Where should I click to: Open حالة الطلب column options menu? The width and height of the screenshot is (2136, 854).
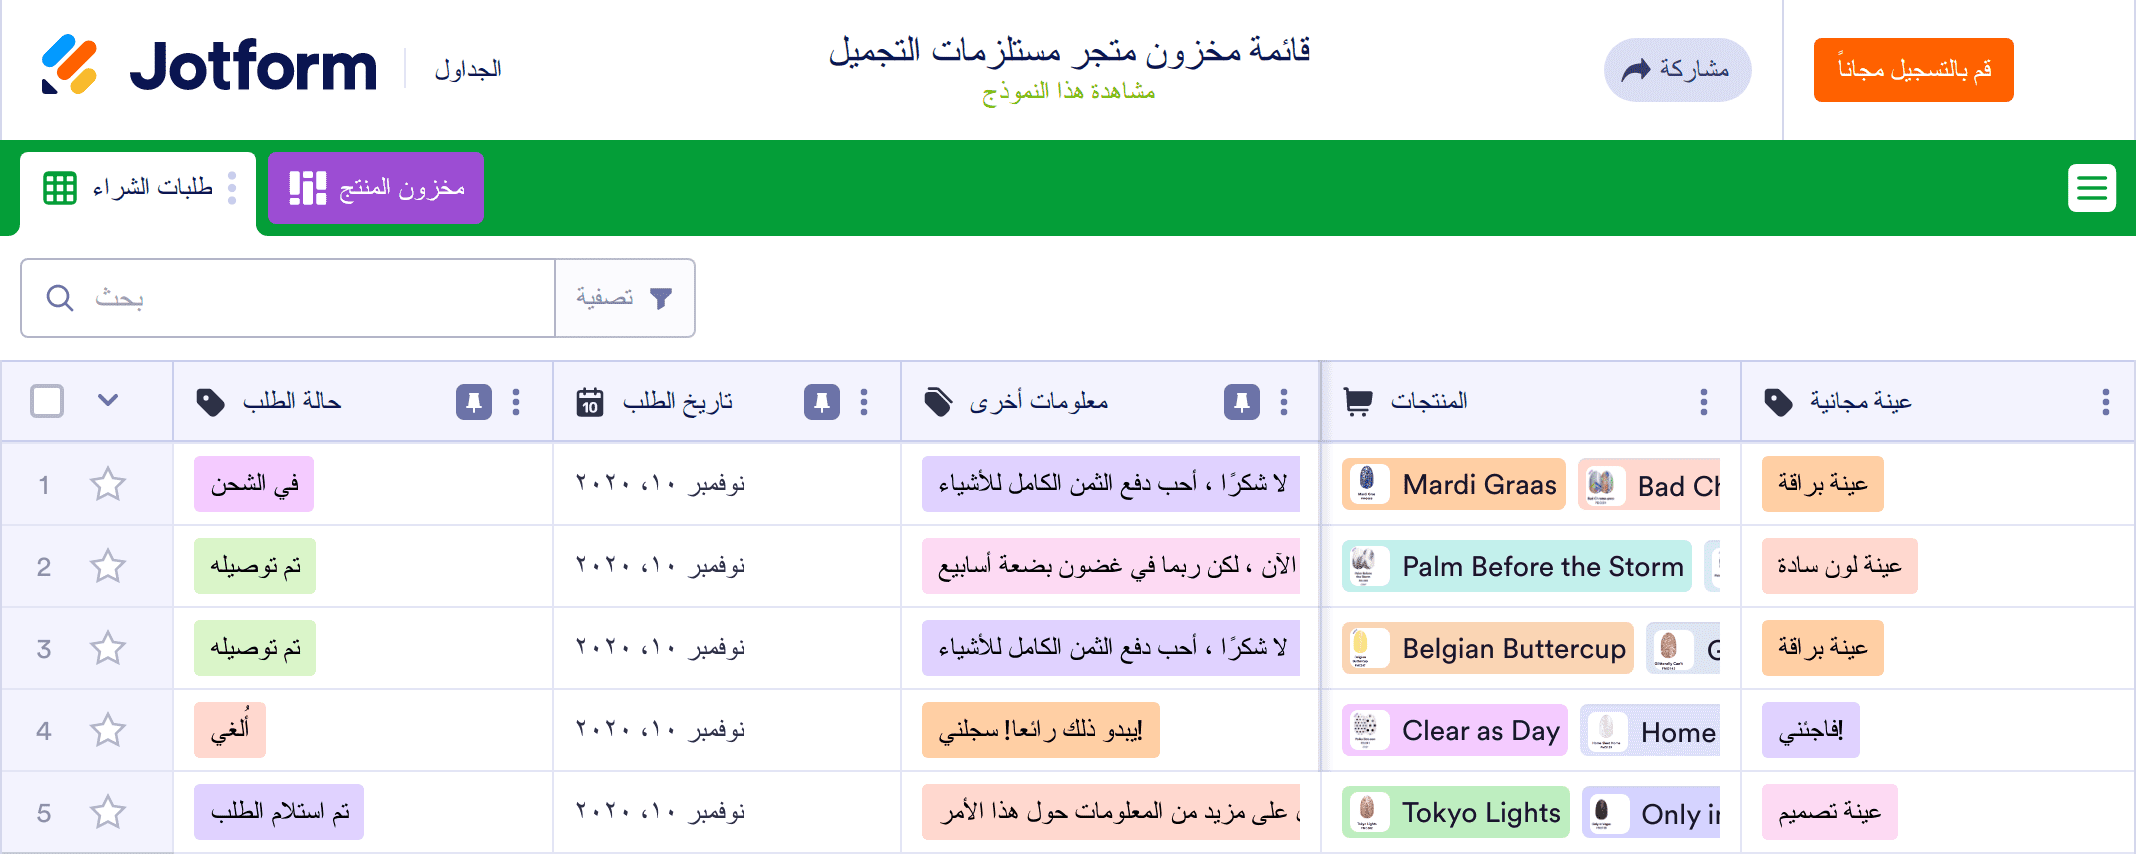[516, 402]
